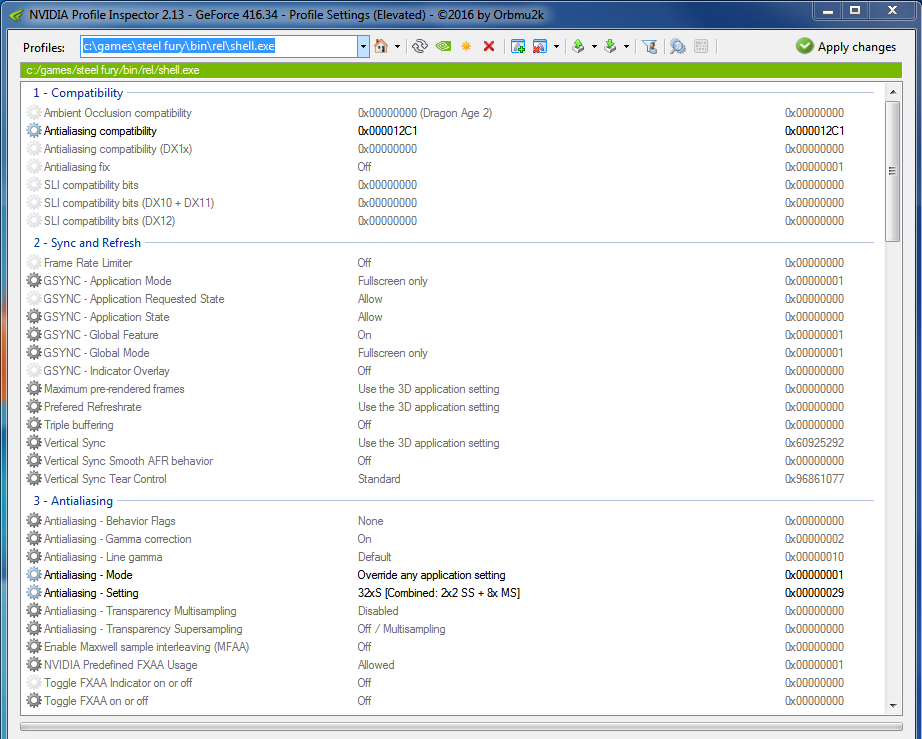Click the gear icon beside Toggle FXAA on or off

pyautogui.click(x=34, y=700)
